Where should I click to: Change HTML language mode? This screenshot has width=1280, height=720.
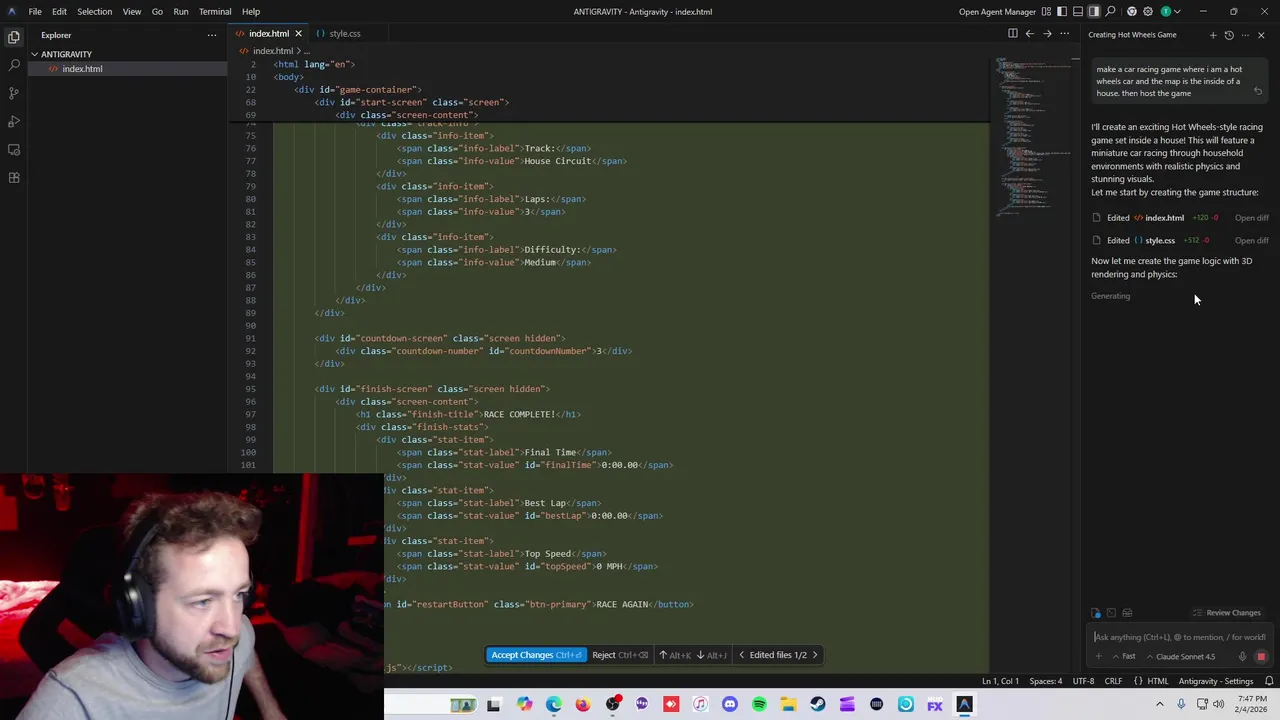click(1151, 681)
